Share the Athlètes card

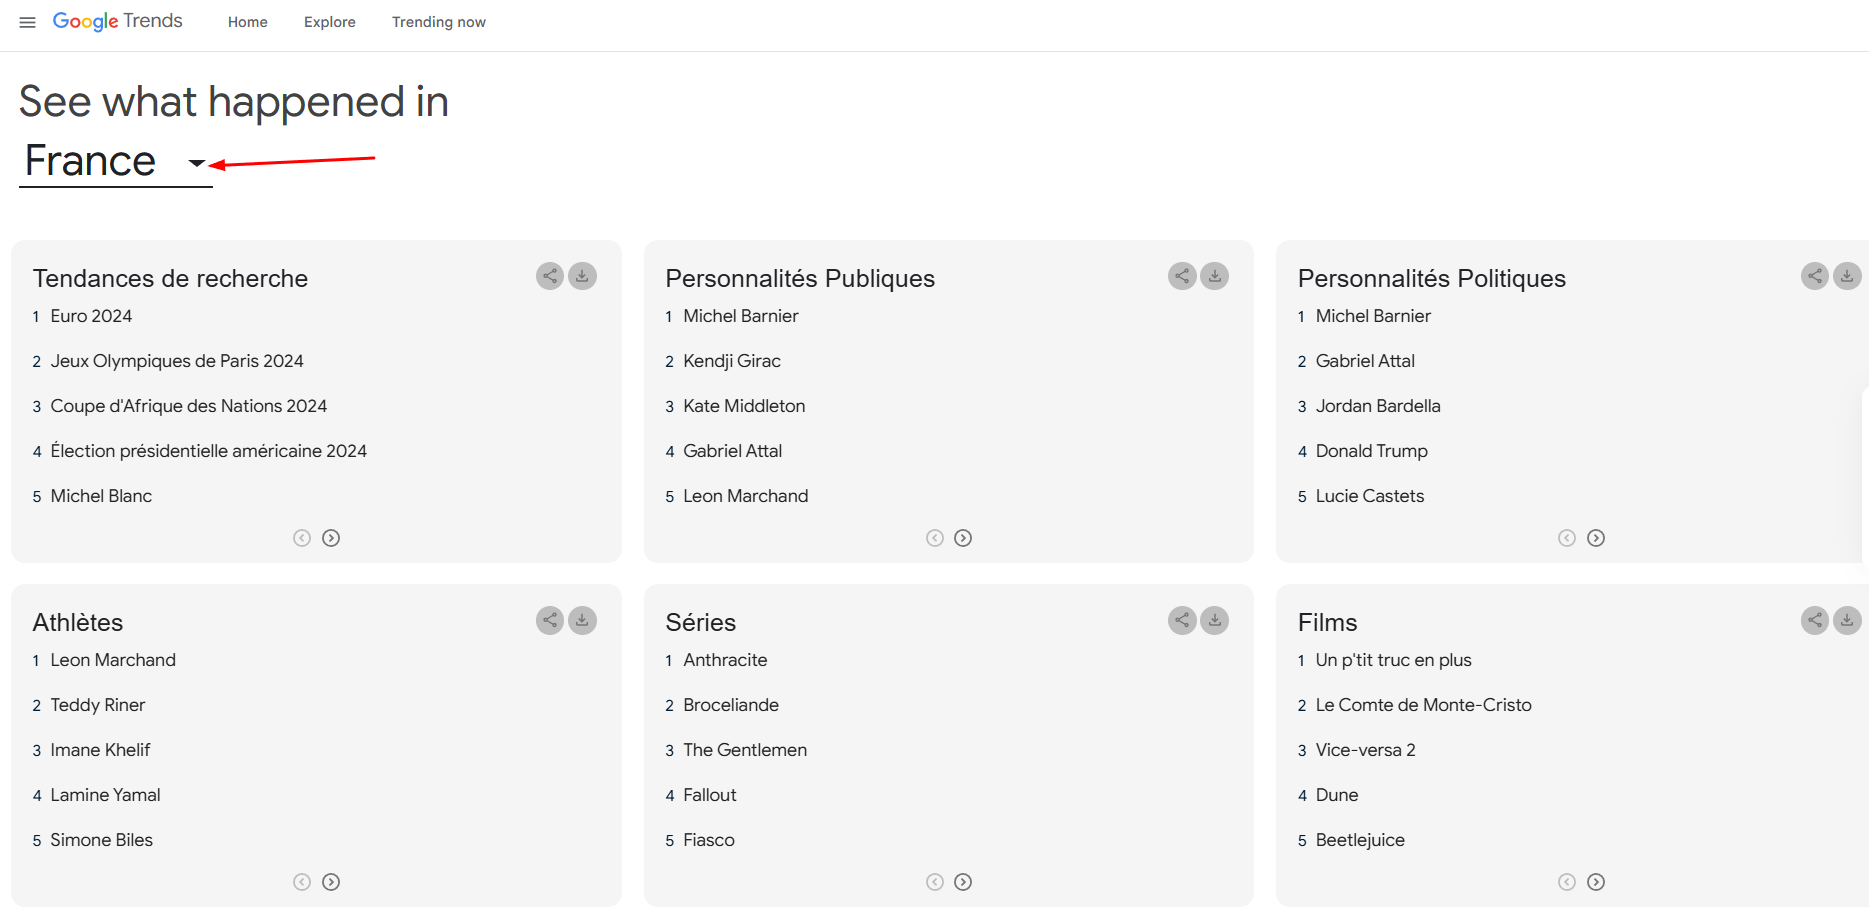550,620
